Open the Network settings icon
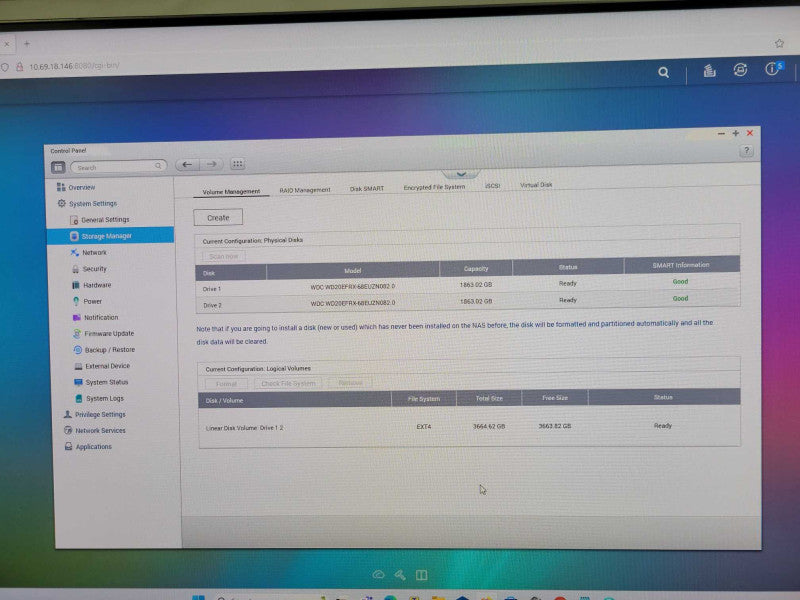 point(75,253)
